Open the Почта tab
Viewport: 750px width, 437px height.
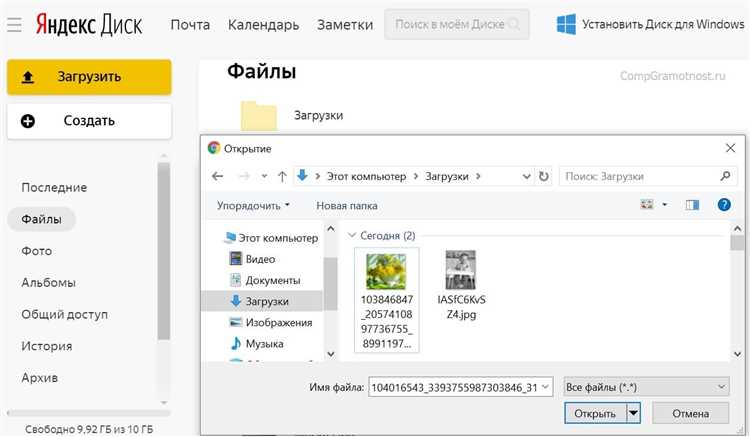point(190,23)
